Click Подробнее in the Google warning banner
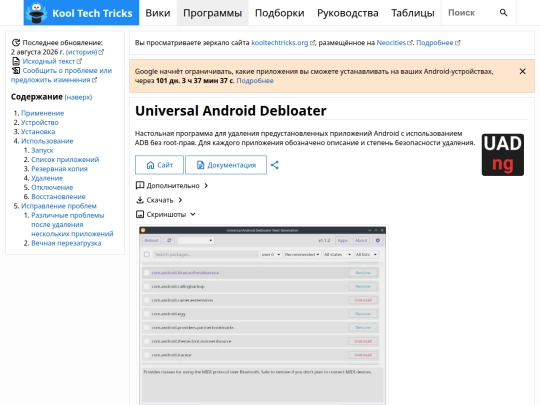 click(x=255, y=81)
